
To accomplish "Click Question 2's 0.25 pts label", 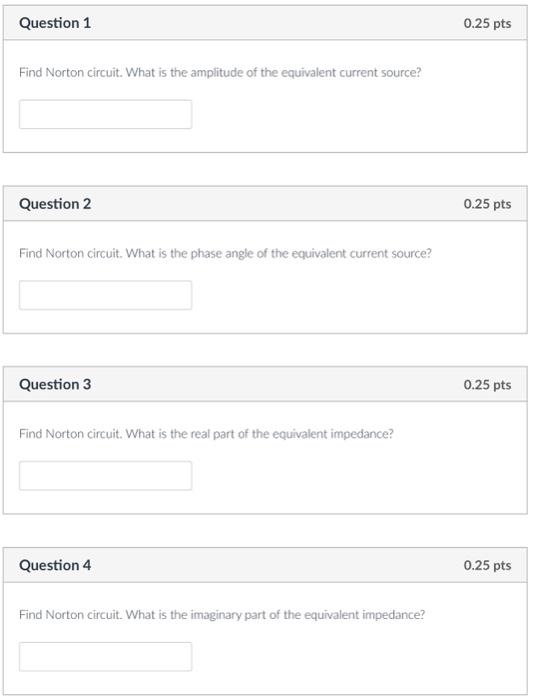I will 487,204.
